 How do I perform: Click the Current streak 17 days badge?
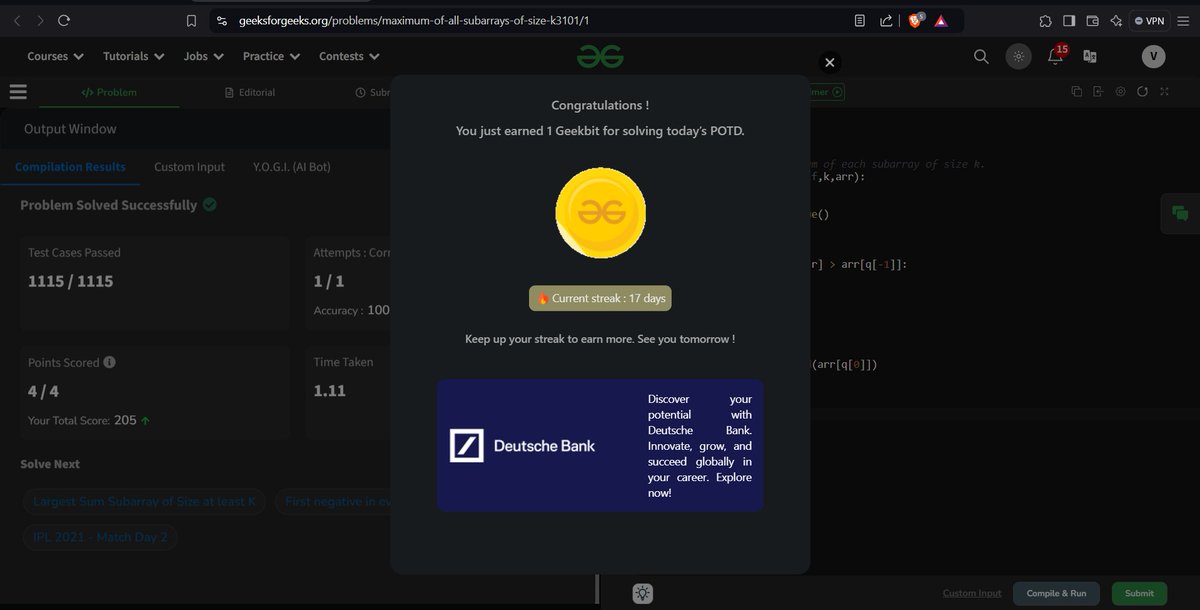coord(600,298)
